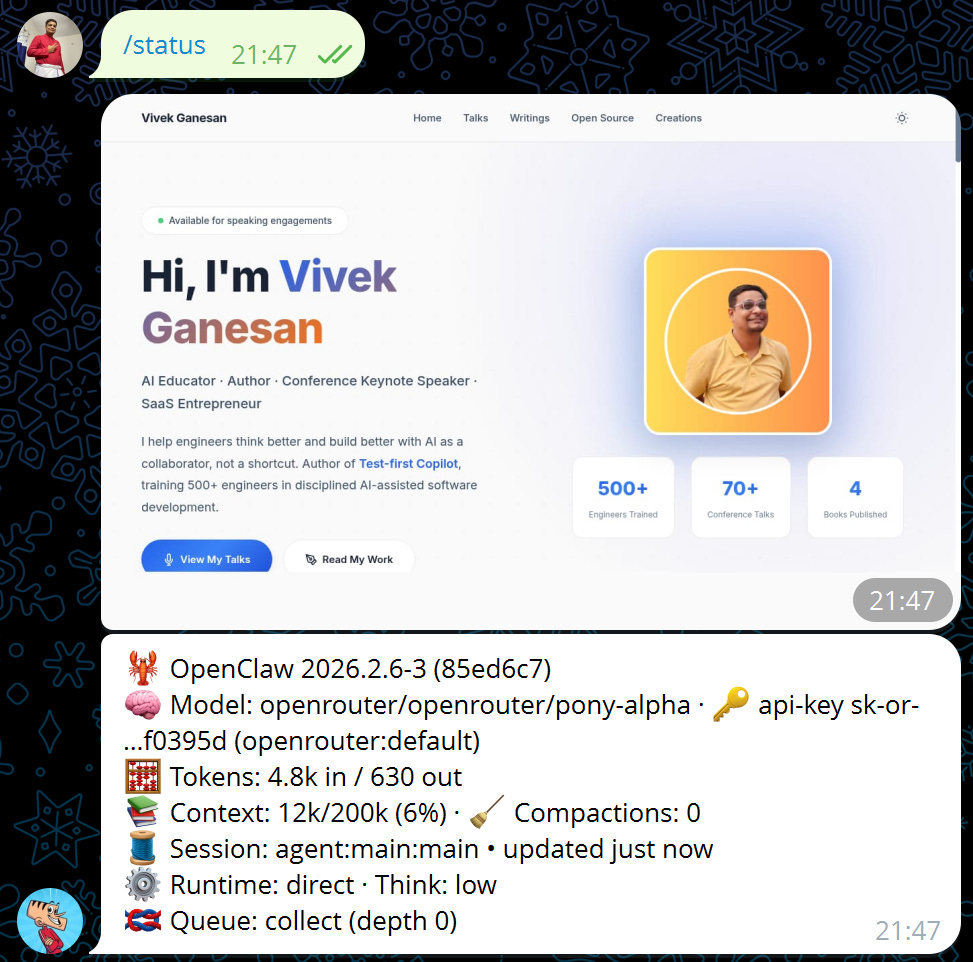Click the Compactions: 0 text
Screen dimensions: 973x962
point(607,813)
